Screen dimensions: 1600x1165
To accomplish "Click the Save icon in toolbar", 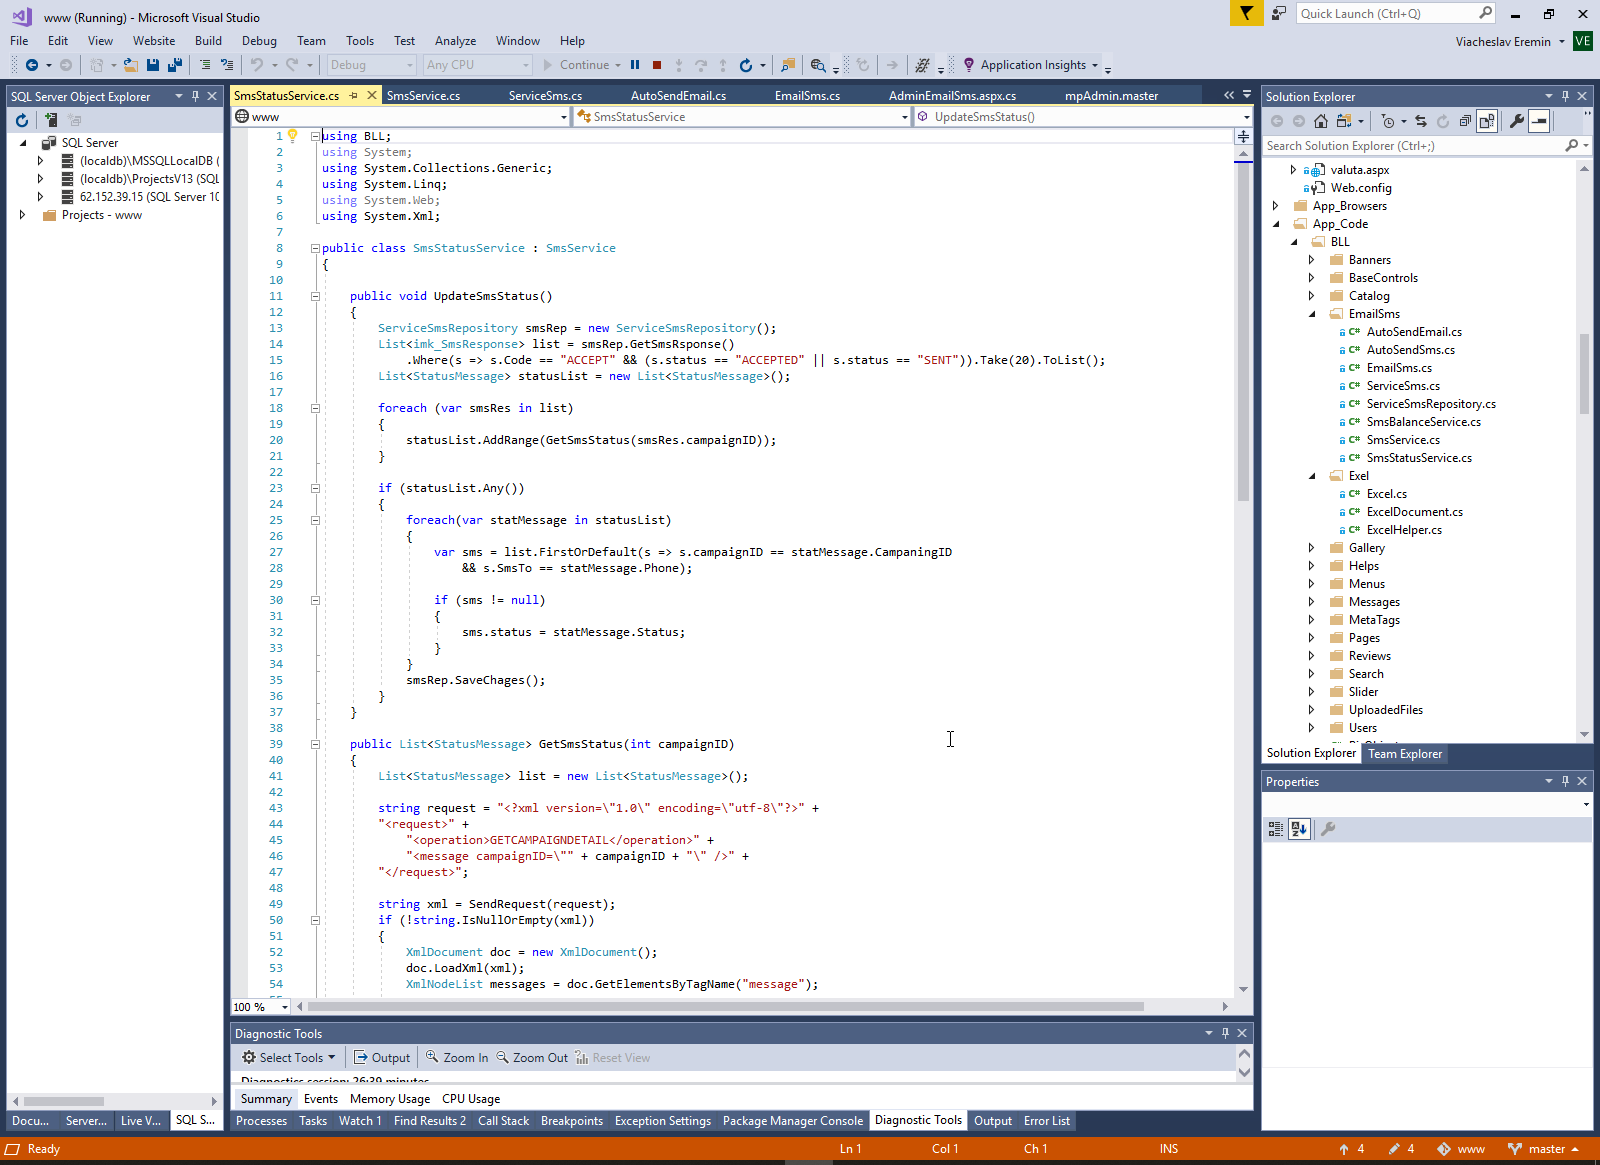I will click(x=153, y=65).
